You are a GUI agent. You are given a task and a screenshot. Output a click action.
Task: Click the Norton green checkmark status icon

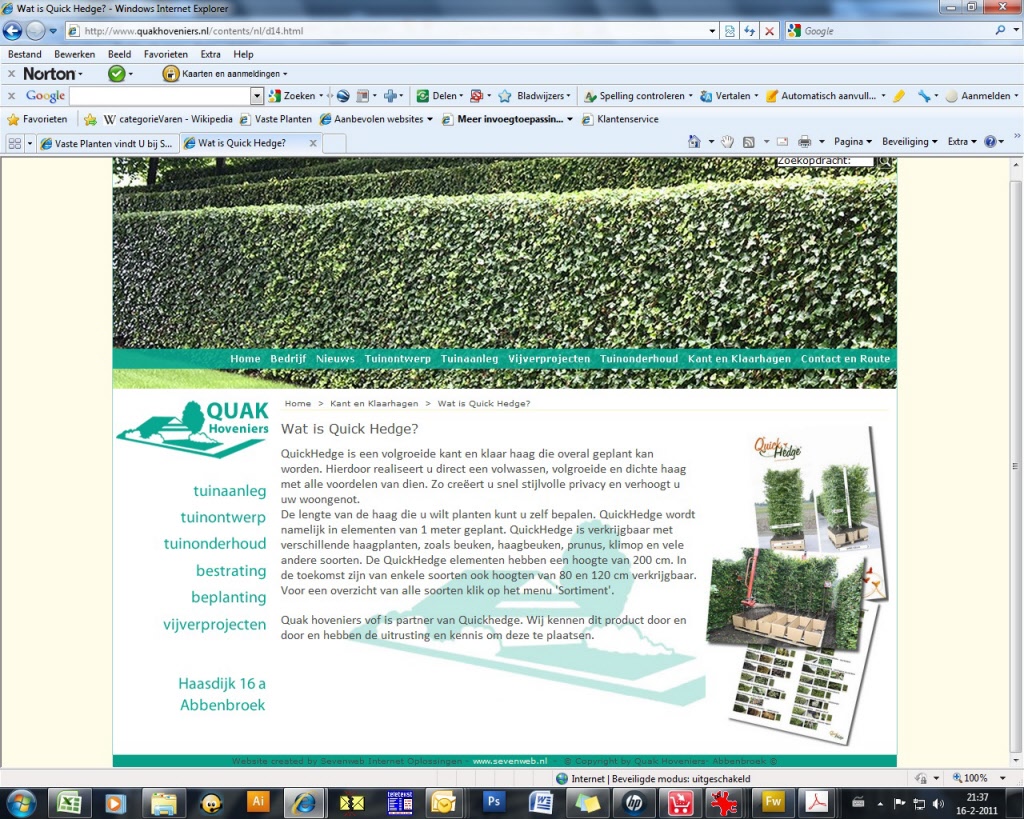coord(116,74)
